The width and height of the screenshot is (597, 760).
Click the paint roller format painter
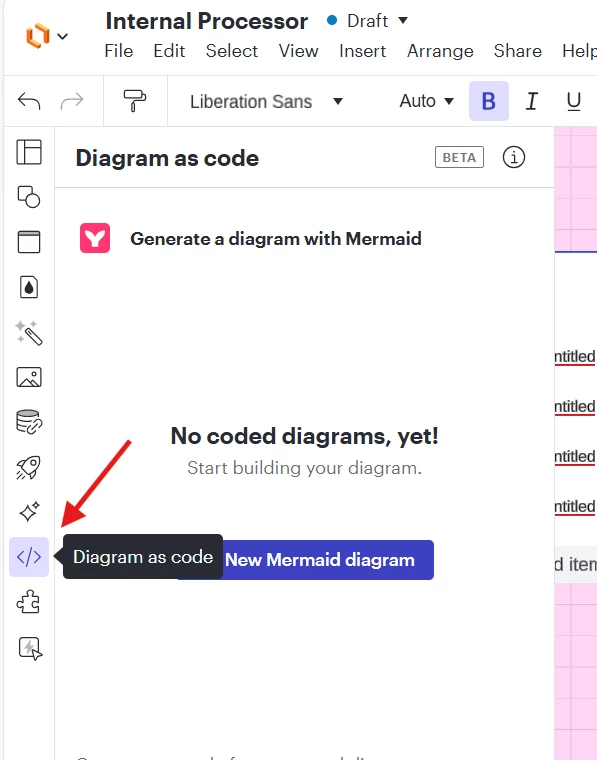click(x=135, y=101)
